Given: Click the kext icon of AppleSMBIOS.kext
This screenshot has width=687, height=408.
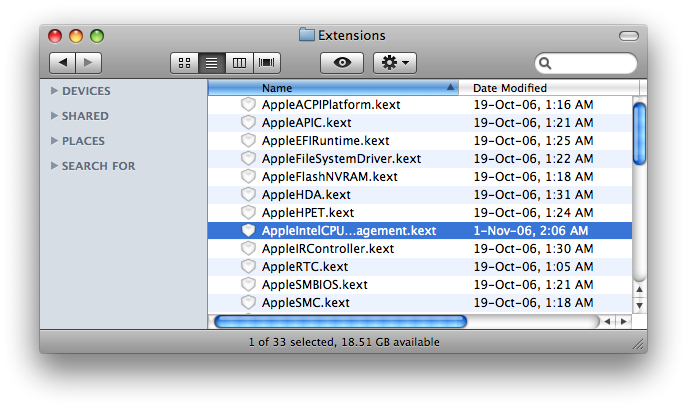Looking at the screenshot, I should click(248, 284).
